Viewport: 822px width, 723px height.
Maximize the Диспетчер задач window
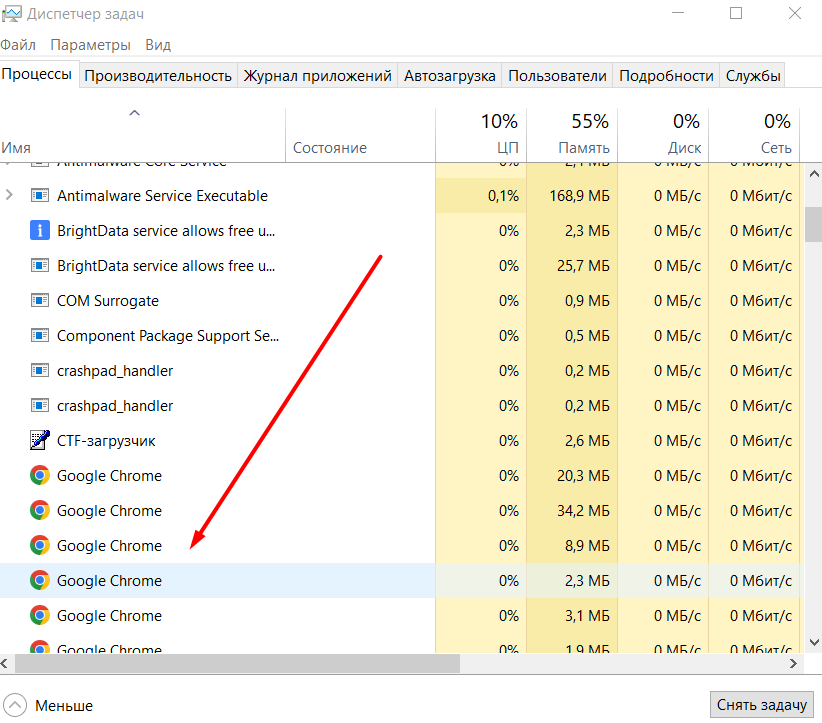[x=736, y=13]
